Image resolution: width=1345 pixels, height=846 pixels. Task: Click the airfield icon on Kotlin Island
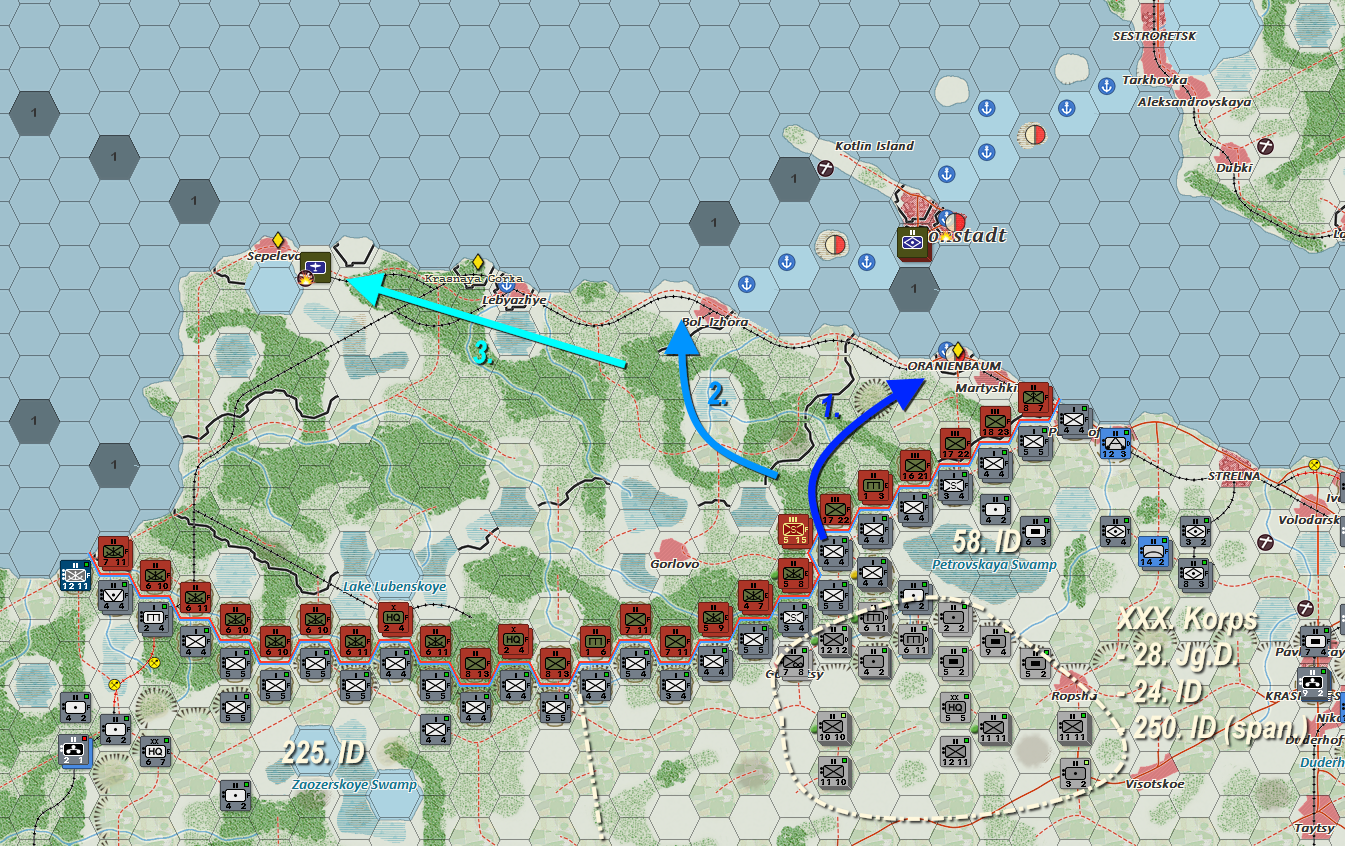click(825, 168)
